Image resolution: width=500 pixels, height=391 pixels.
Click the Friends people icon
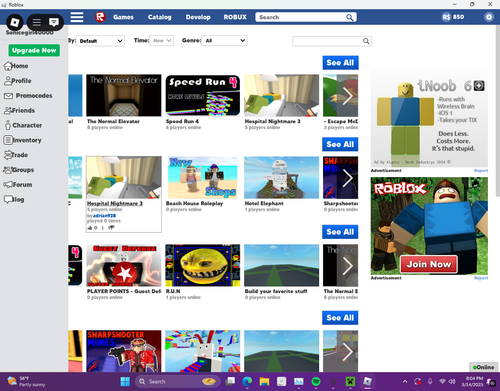pyautogui.click(x=8, y=111)
